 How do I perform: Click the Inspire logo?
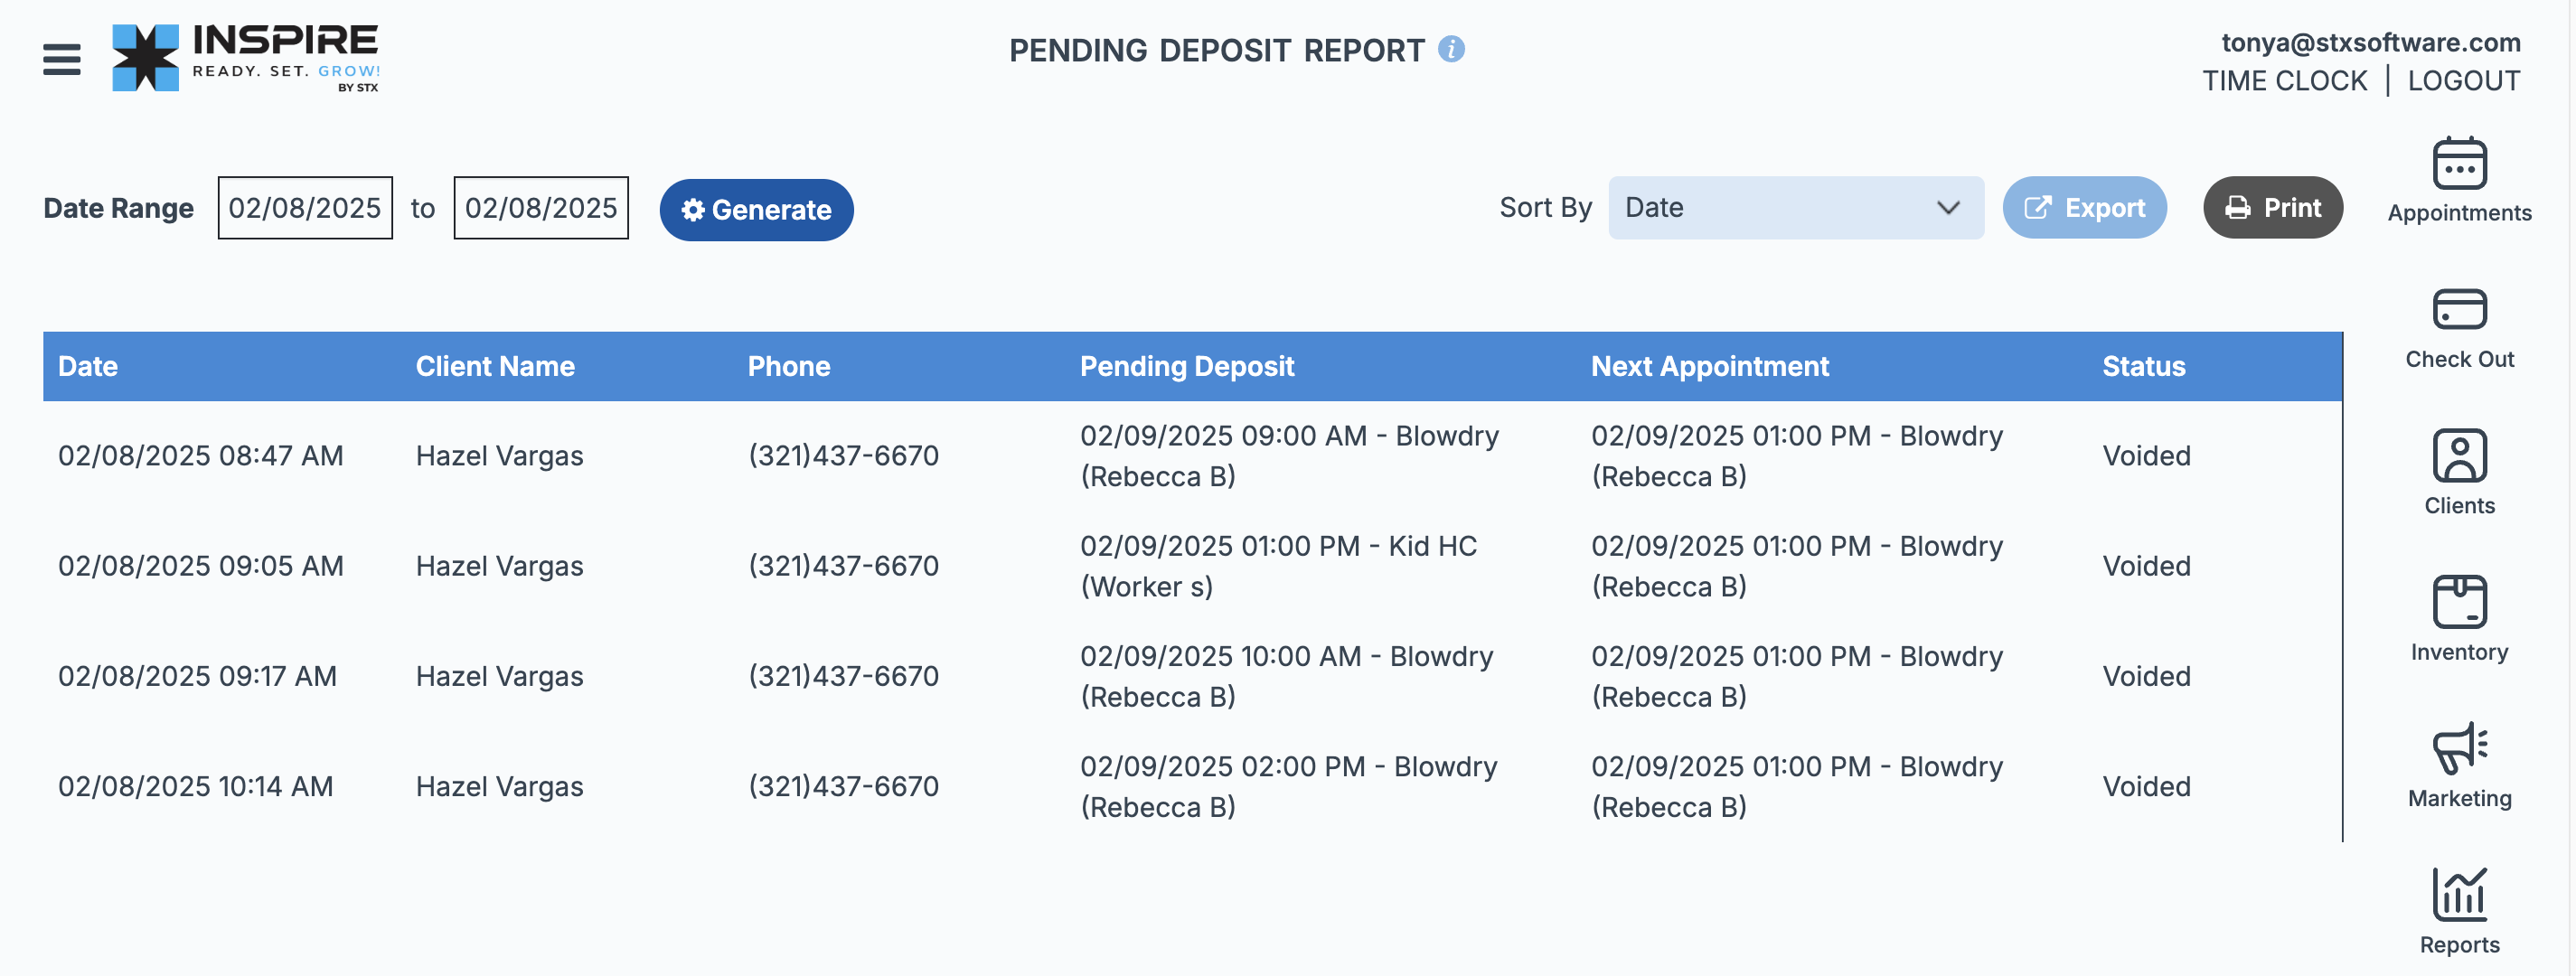pyautogui.click(x=246, y=58)
